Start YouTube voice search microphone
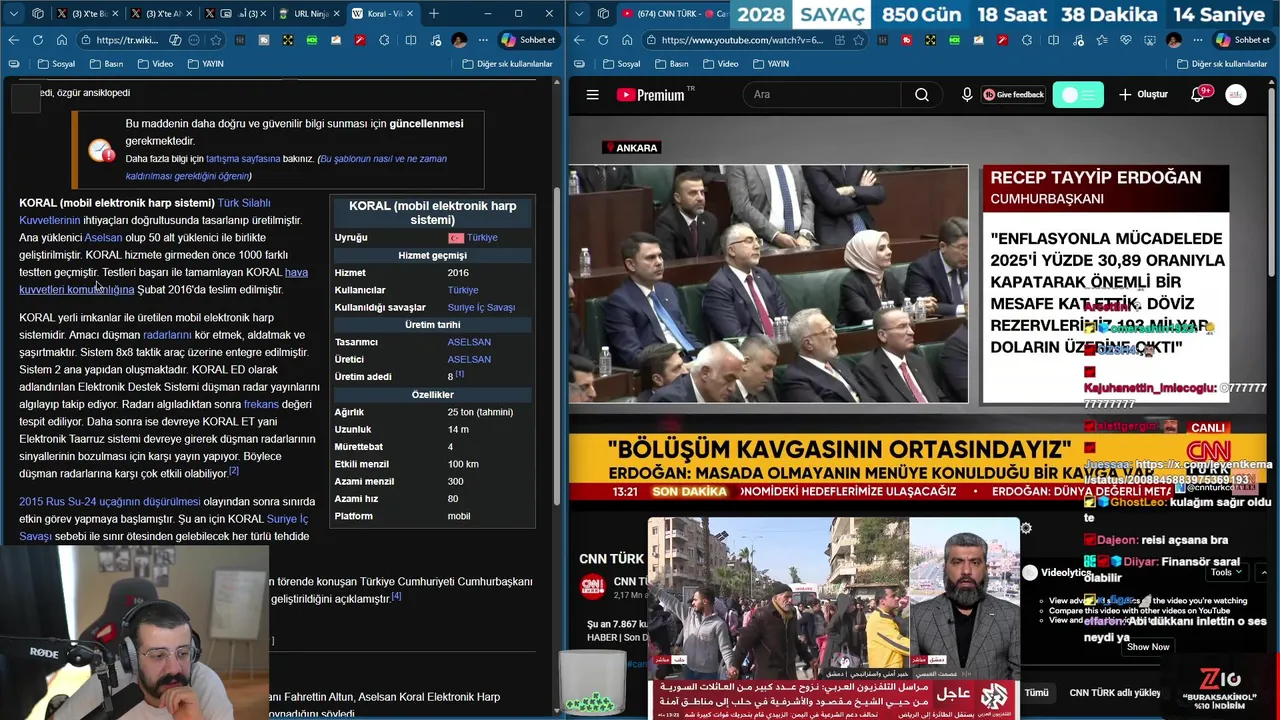Image resolution: width=1280 pixels, height=720 pixels. (967, 95)
